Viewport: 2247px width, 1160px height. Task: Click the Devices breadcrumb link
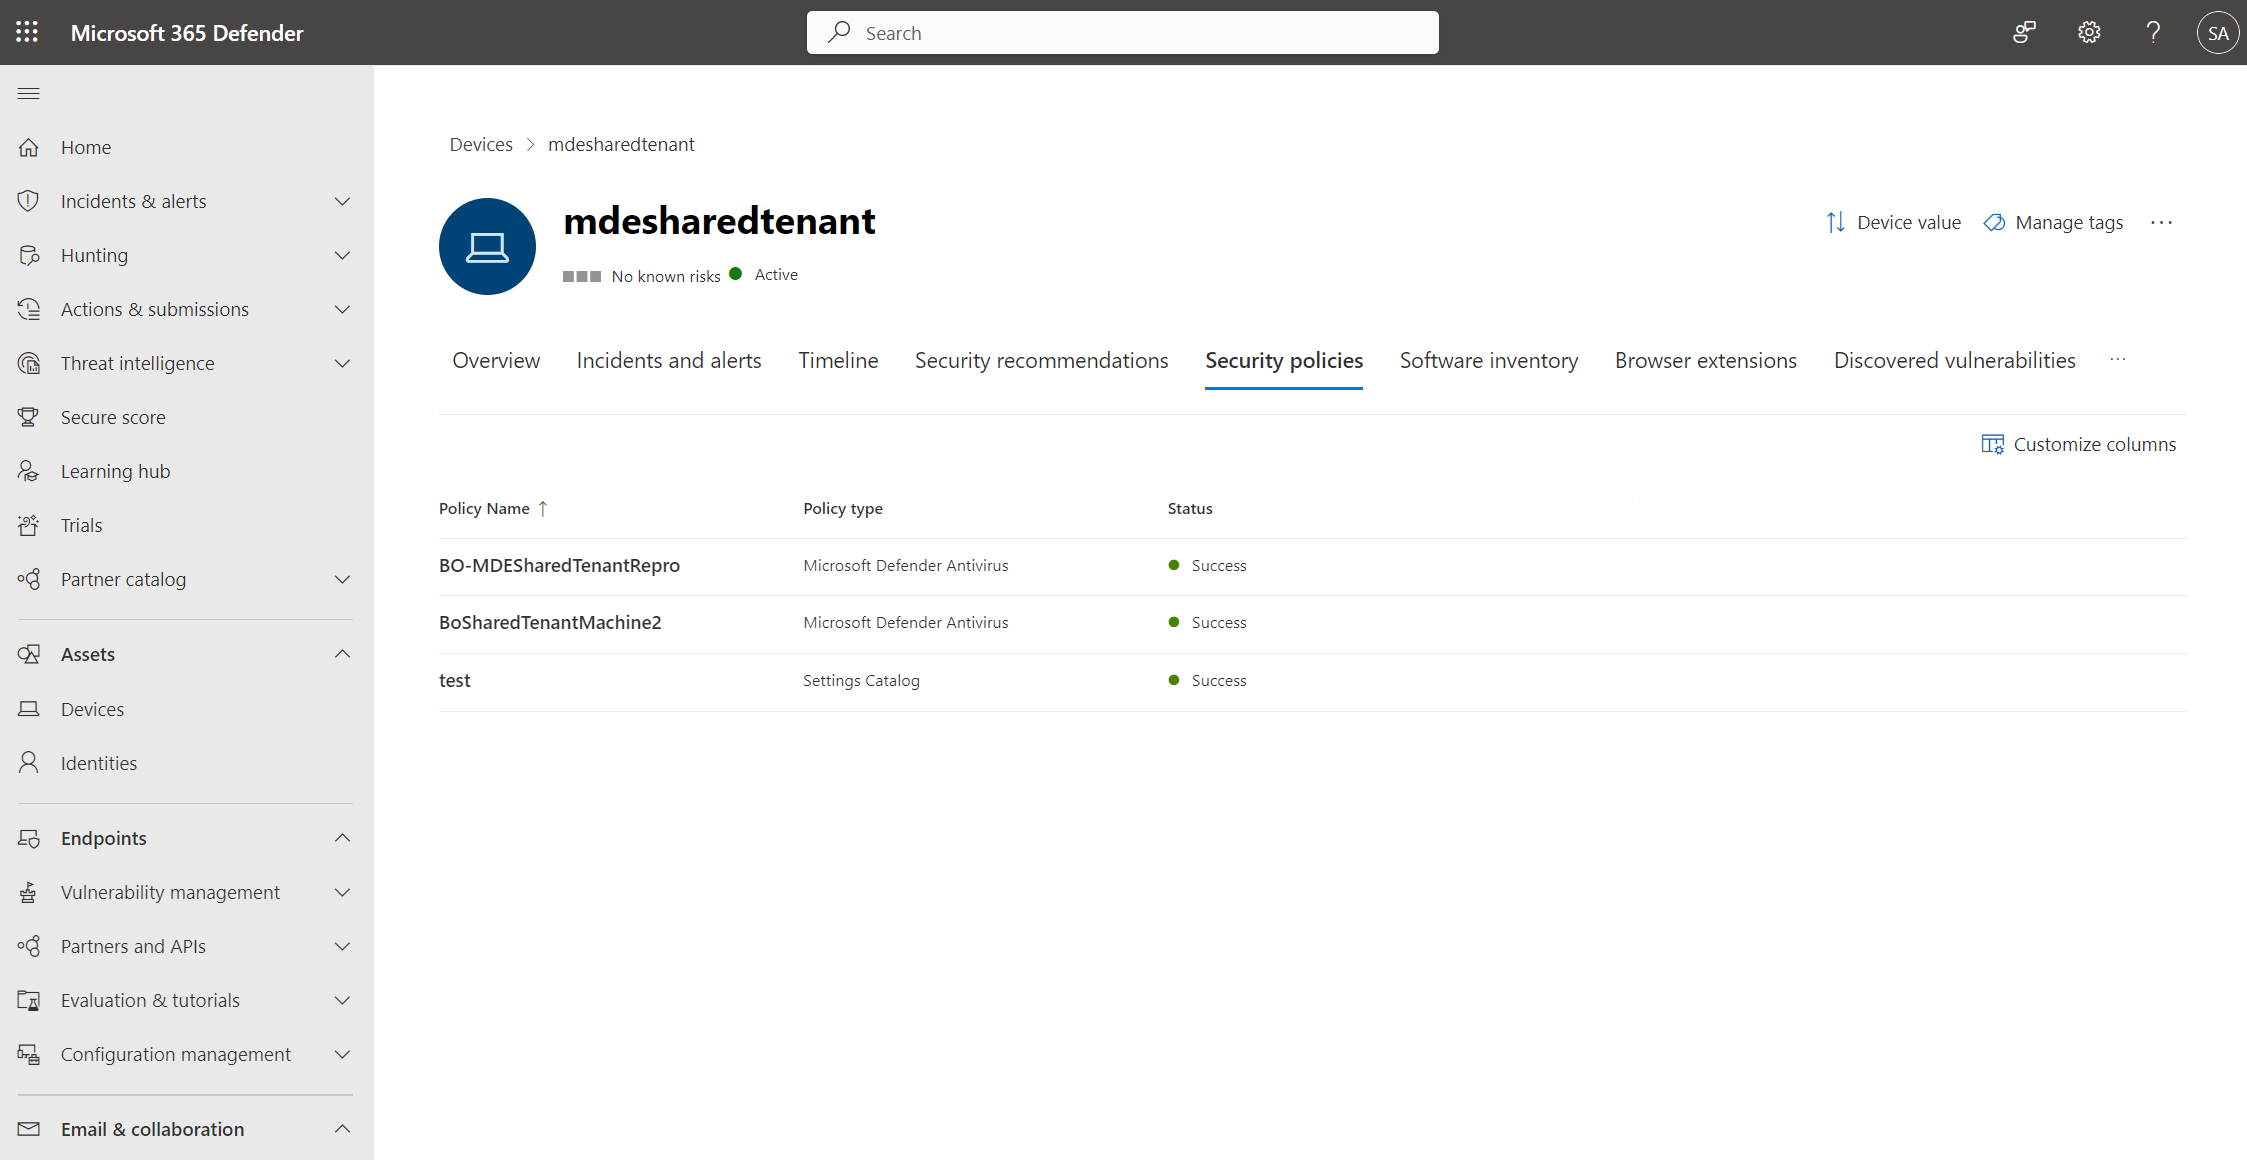pyautogui.click(x=479, y=144)
